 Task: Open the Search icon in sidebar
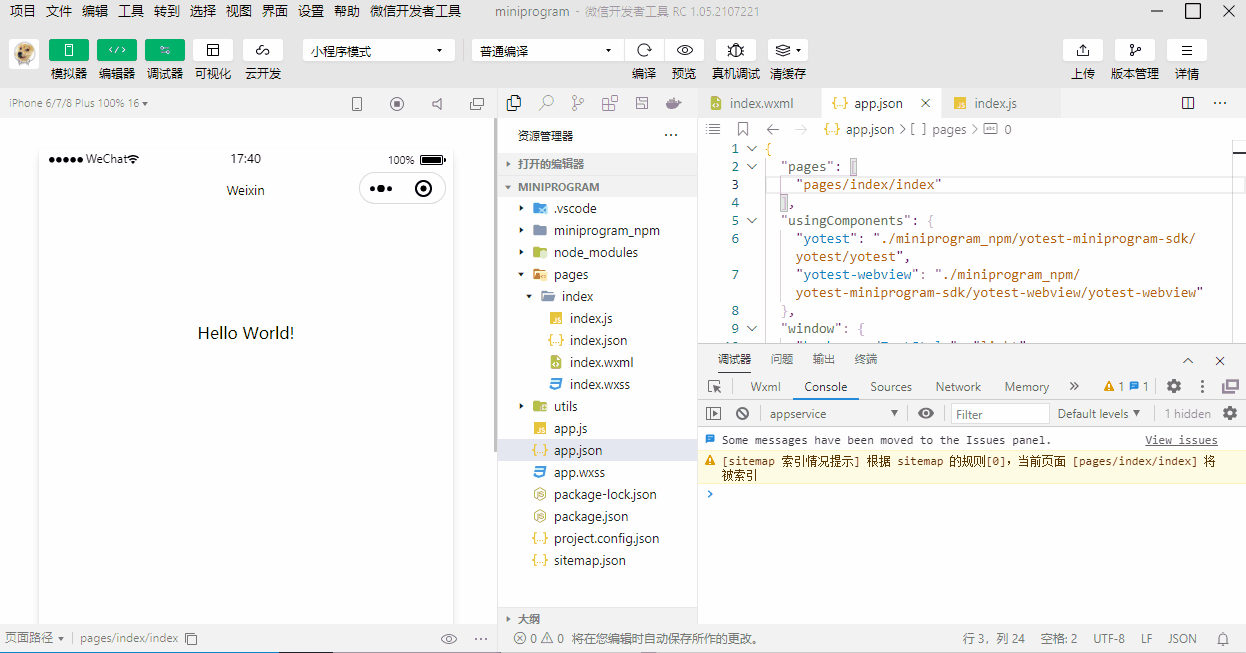(546, 103)
